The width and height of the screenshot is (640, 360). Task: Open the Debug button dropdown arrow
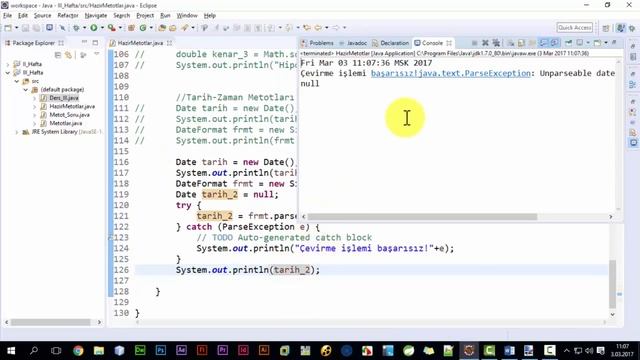84,28
